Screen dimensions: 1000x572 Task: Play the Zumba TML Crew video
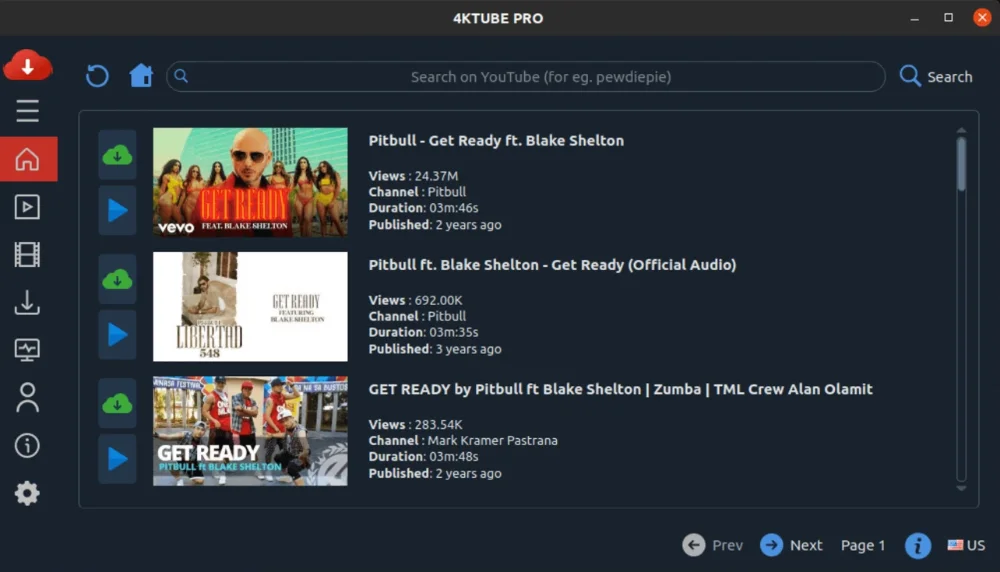117,459
